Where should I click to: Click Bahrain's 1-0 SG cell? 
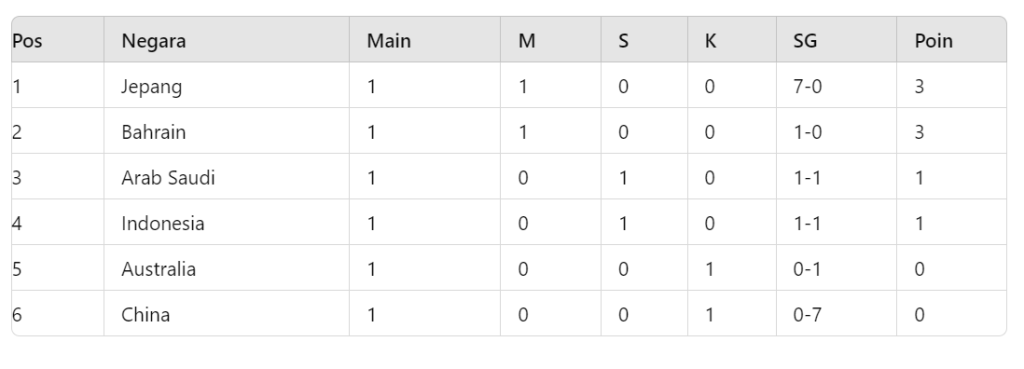click(x=836, y=132)
